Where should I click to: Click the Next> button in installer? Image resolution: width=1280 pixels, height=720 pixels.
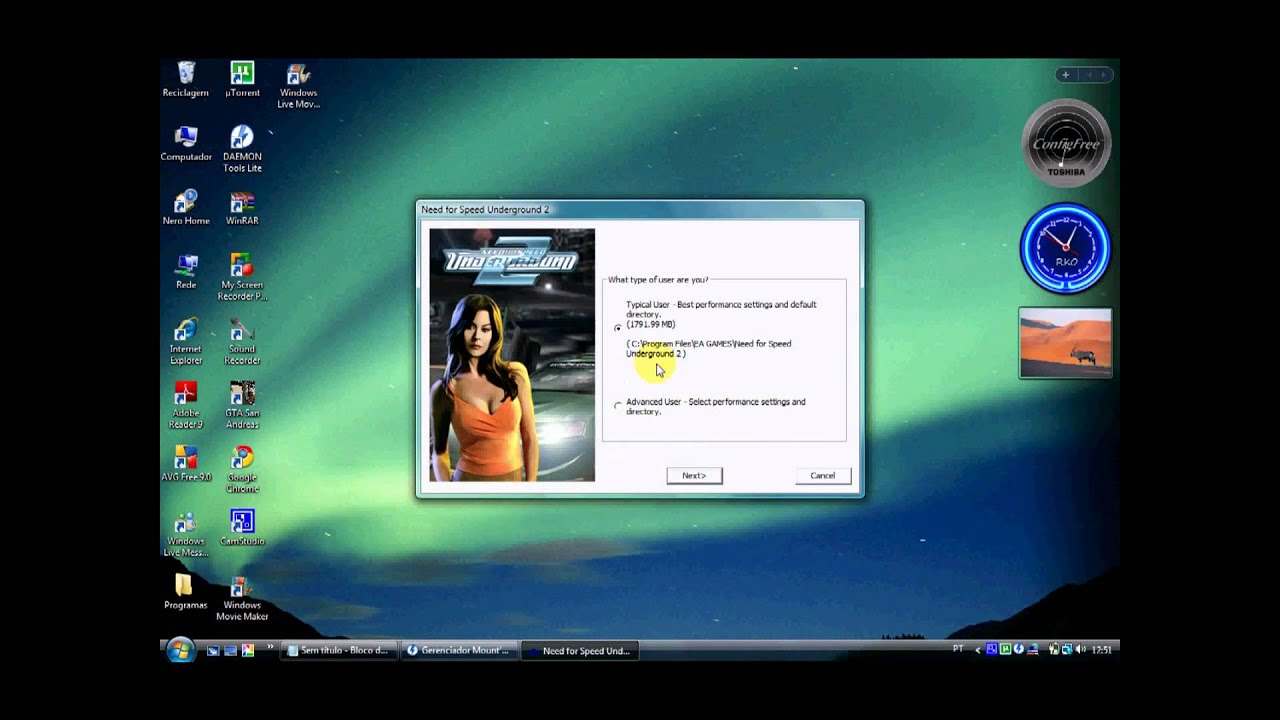click(694, 475)
